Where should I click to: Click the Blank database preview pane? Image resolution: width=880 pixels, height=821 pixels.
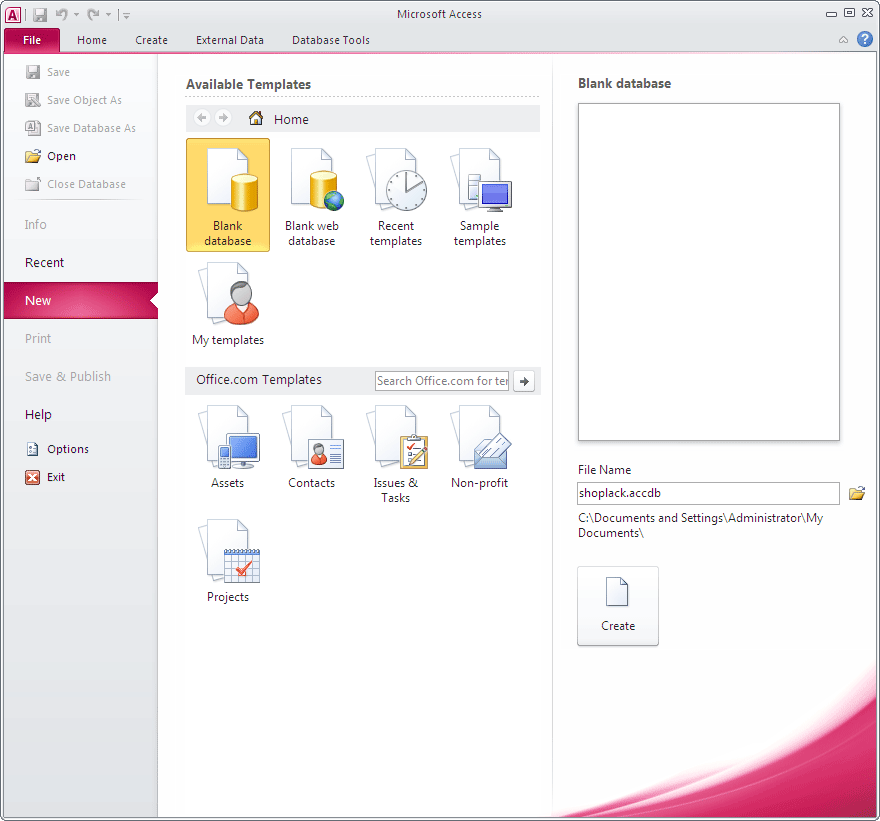(709, 272)
